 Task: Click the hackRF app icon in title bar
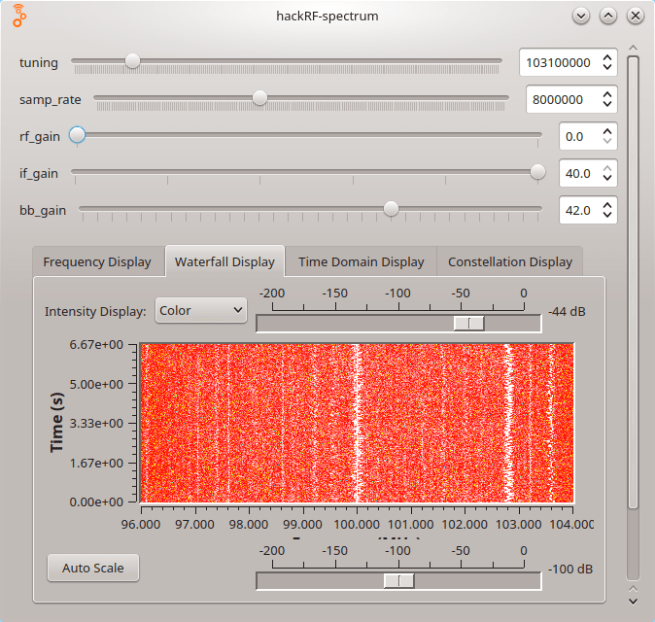click(x=20, y=16)
